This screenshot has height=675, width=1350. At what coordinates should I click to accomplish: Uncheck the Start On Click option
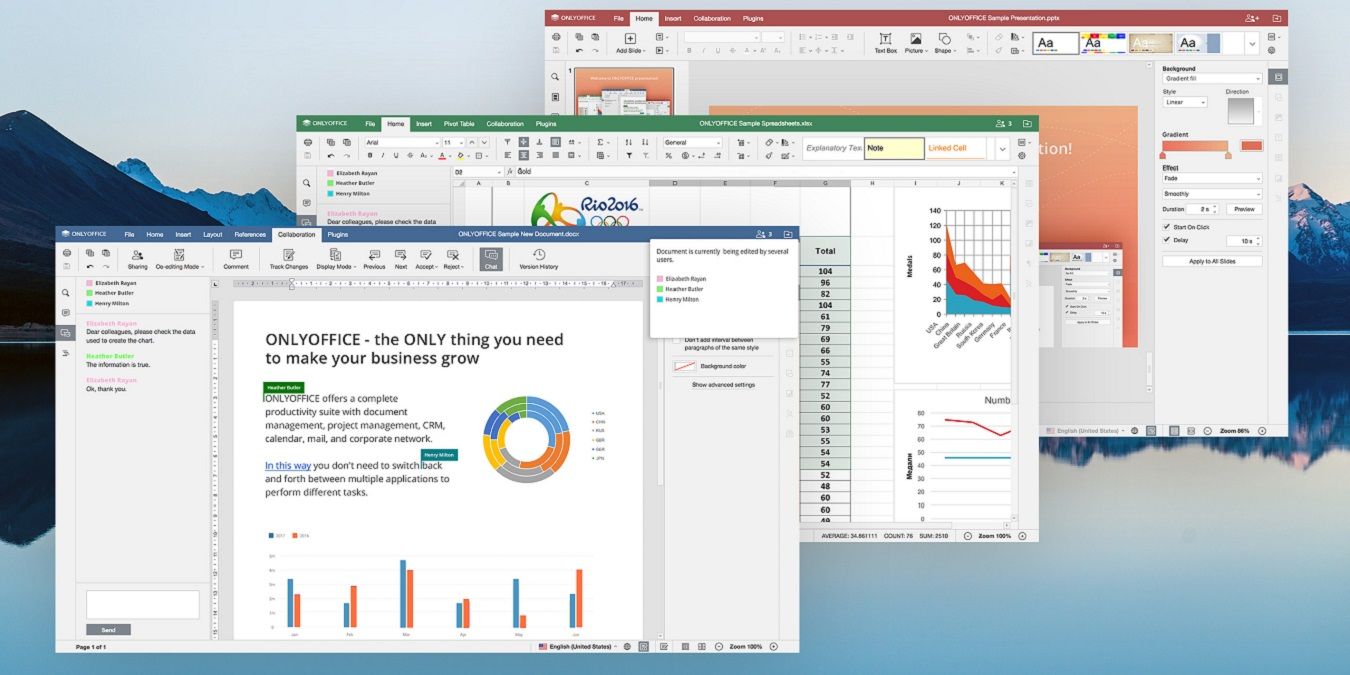point(1166,227)
